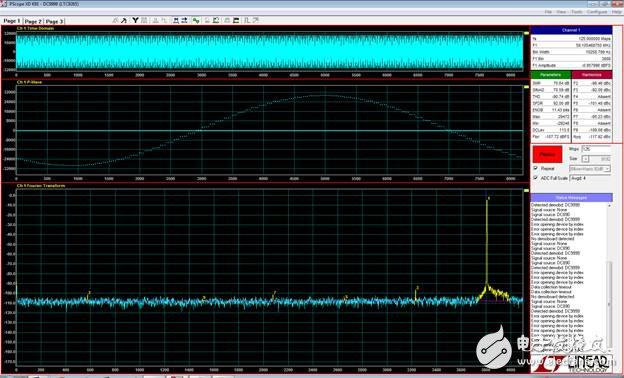Open the Tools menu
Viewport: 624px width, 378px height.
click(x=577, y=12)
